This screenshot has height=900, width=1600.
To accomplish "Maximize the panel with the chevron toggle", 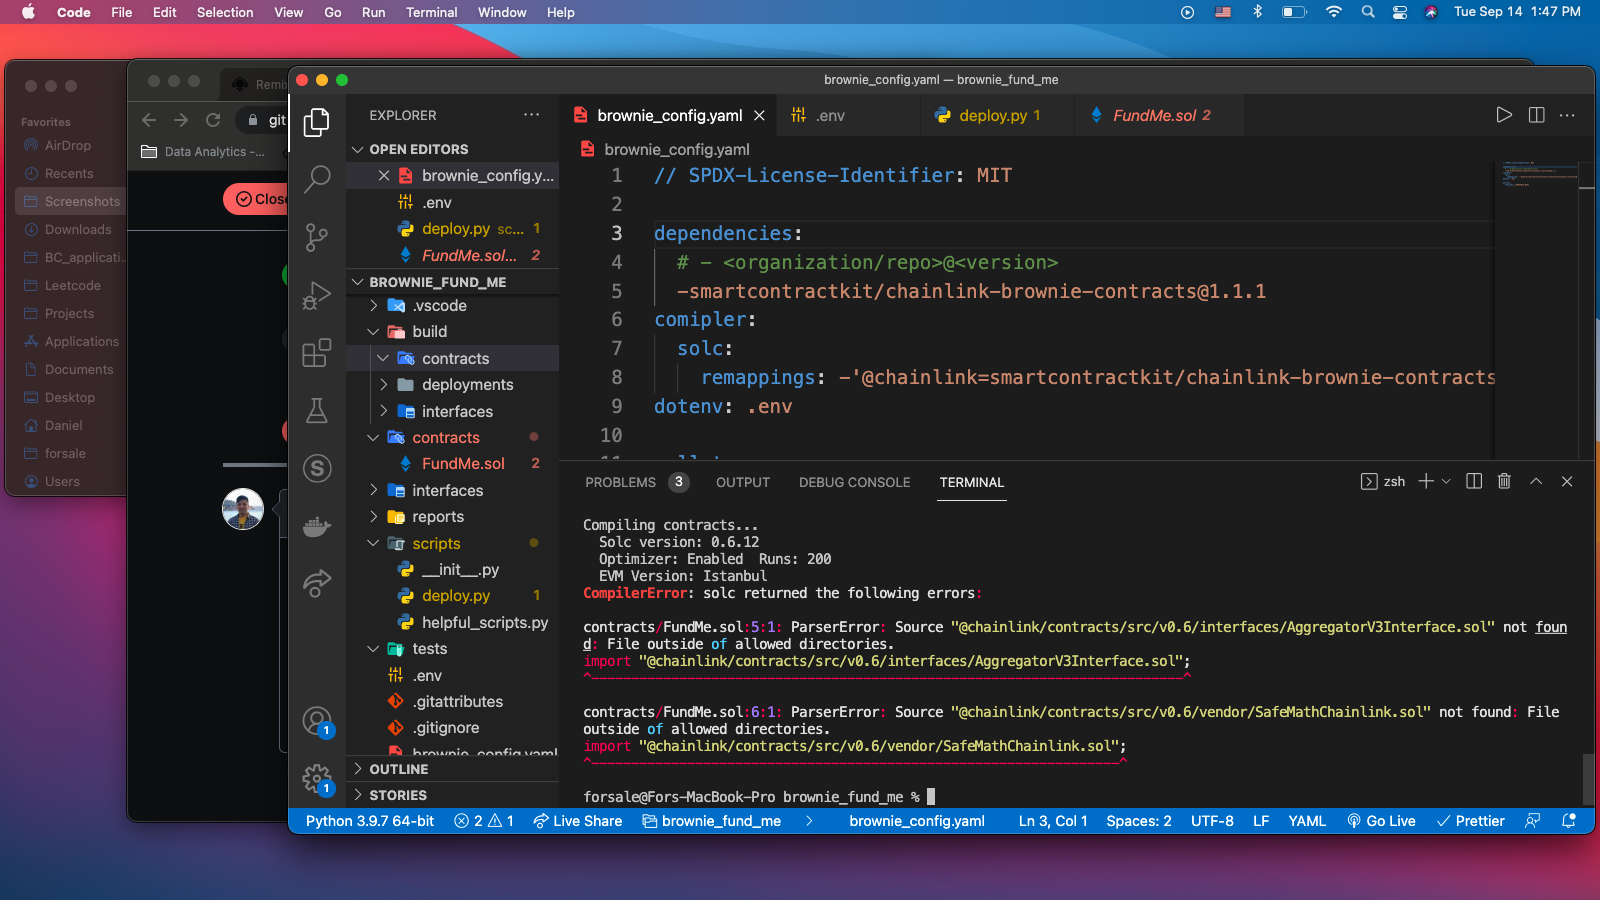I will point(1536,481).
